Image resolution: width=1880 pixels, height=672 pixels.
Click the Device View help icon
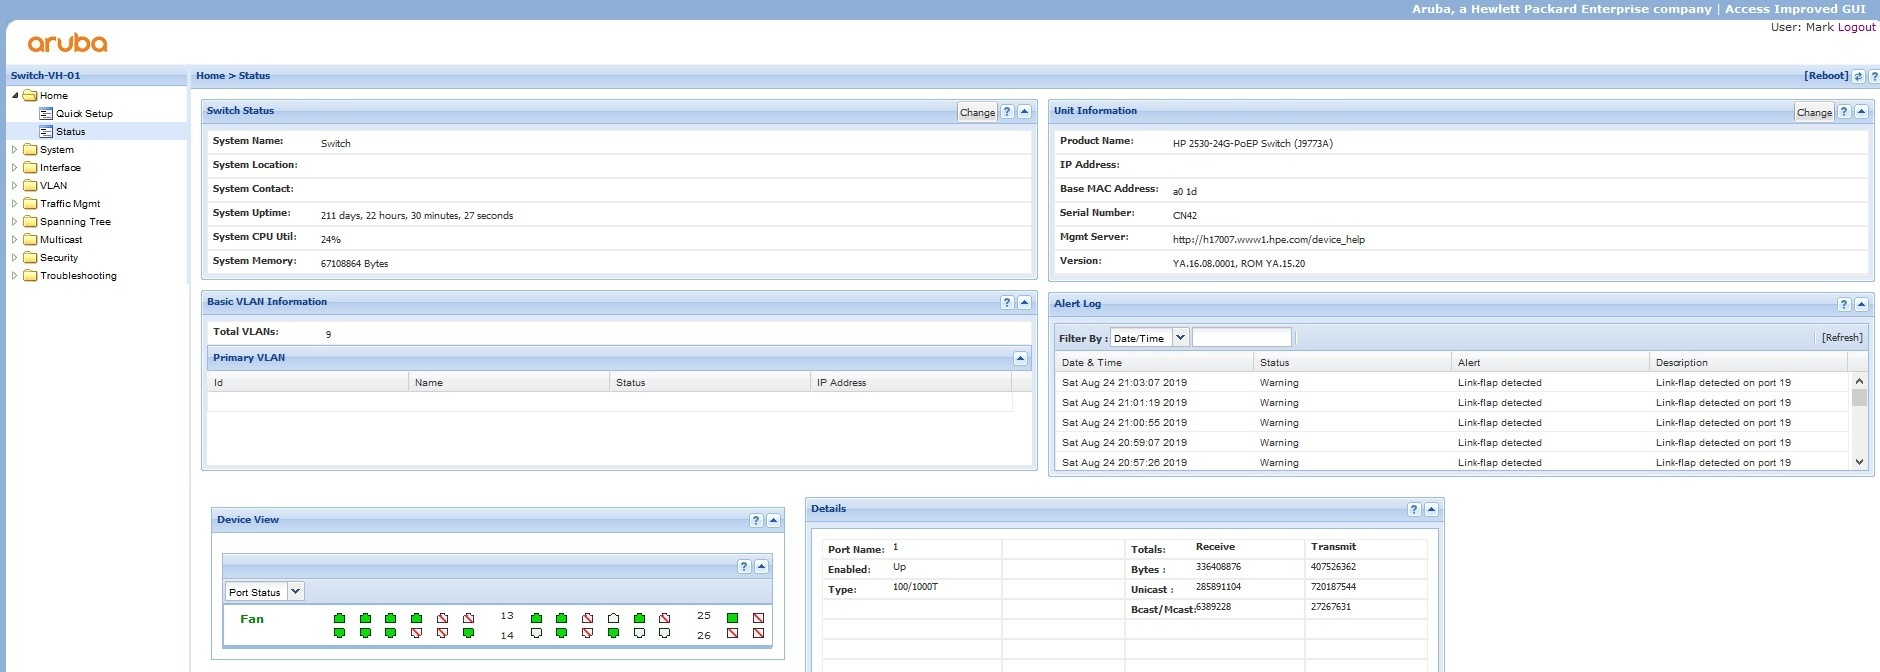point(756,521)
